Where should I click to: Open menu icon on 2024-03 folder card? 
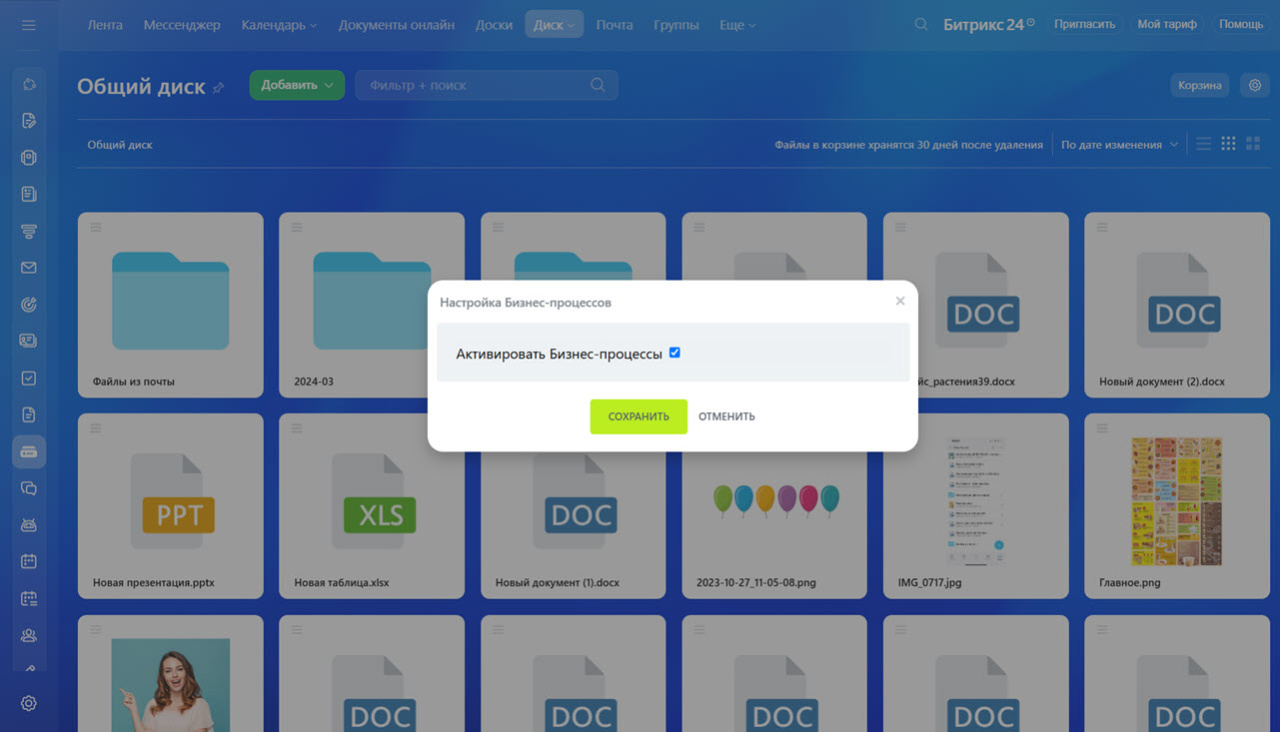pos(297,227)
